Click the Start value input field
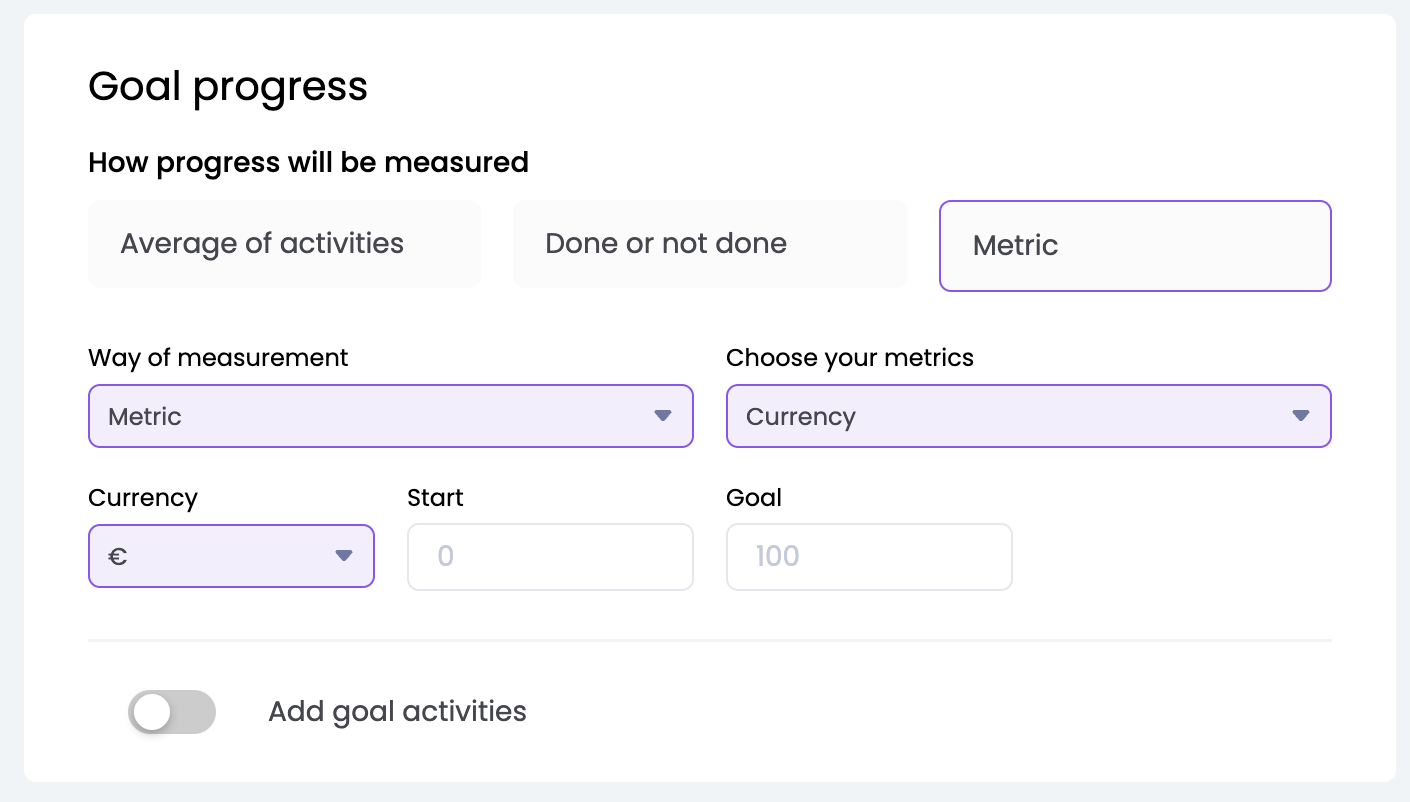Screen dimensions: 1410x802 coord(550,556)
